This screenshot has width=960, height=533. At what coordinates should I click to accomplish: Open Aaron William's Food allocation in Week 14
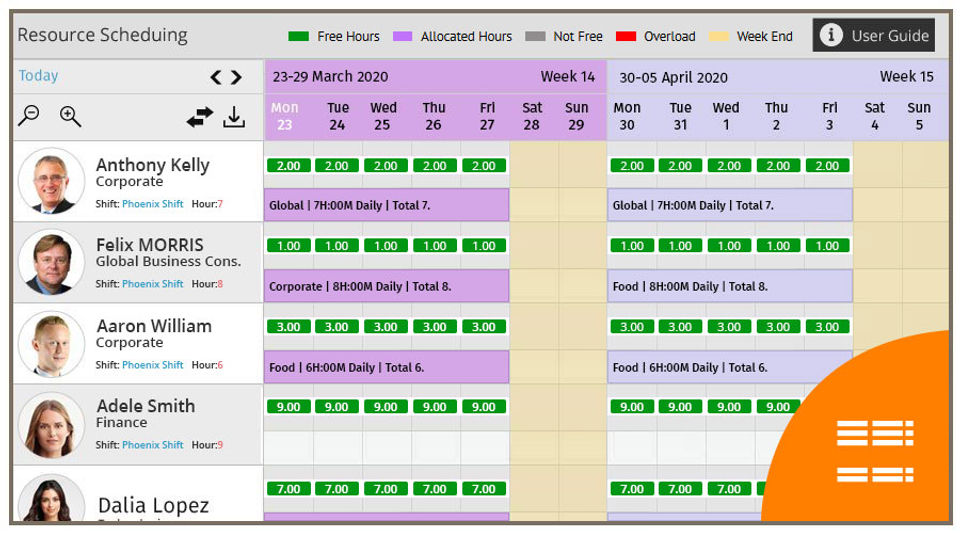pyautogui.click(x=386, y=367)
